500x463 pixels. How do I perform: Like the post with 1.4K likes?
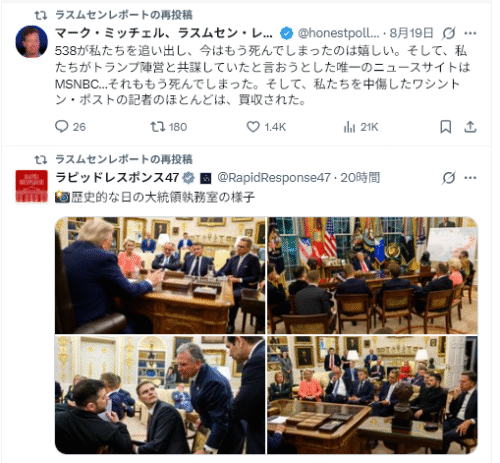pyautogui.click(x=266, y=127)
